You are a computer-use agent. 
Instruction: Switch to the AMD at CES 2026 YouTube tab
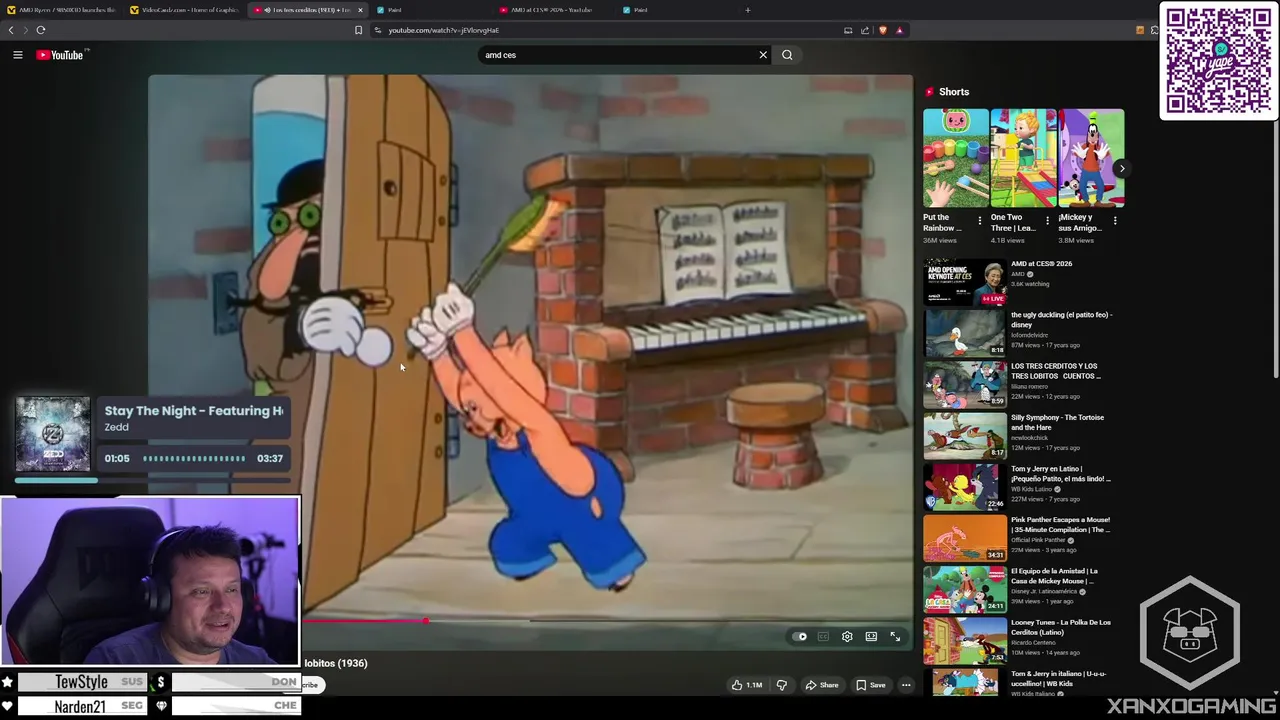coord(552,10)
